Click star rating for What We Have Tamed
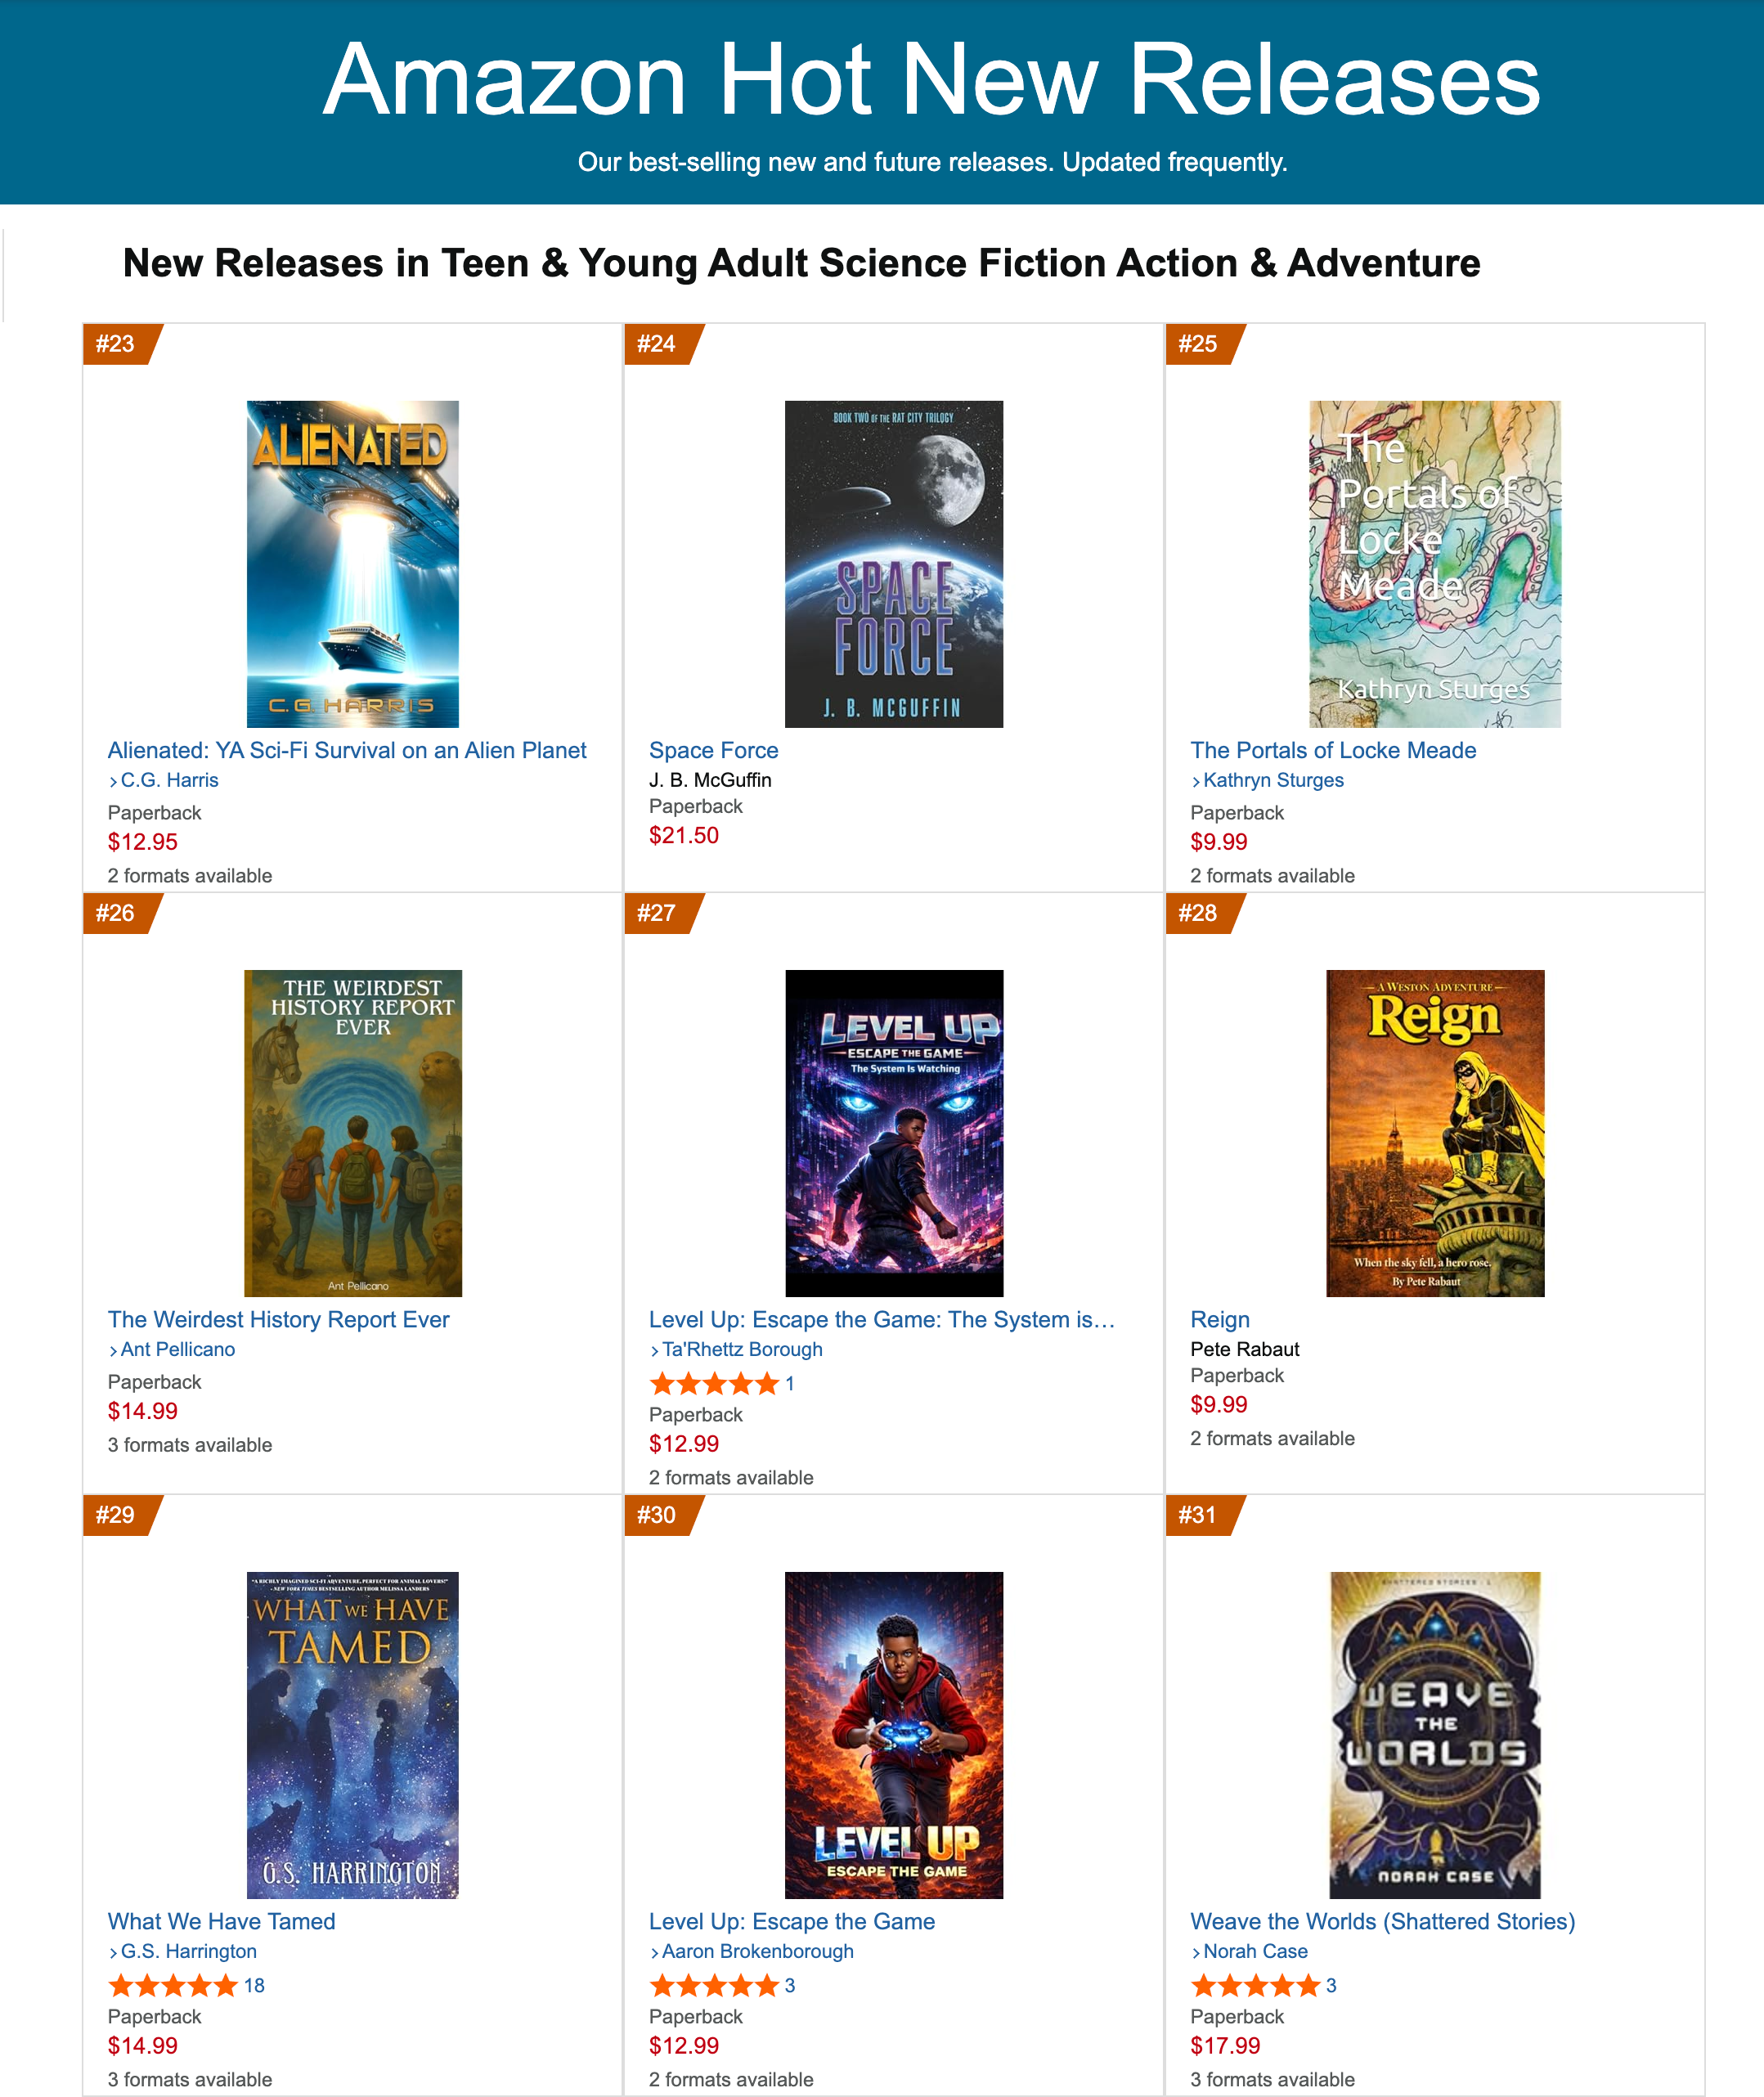 pyautogui.click(x=172, y=1985)
